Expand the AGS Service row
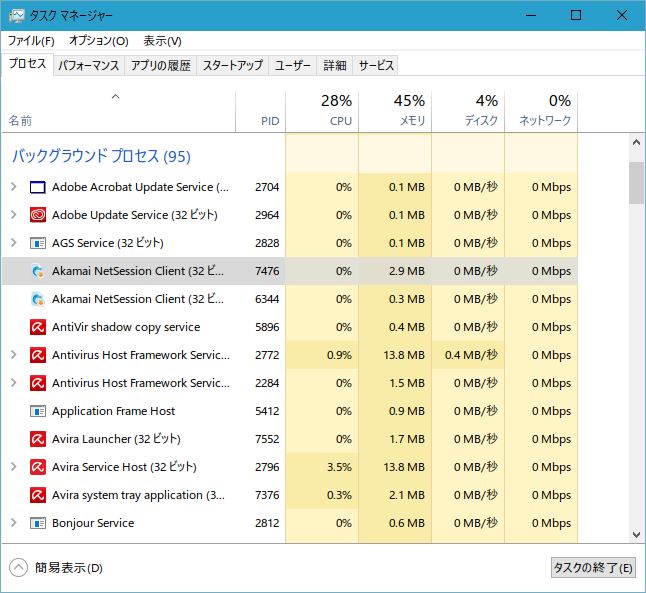Image resolution: width=646 pixels, height=593 pixels. (x=14, y=243)
